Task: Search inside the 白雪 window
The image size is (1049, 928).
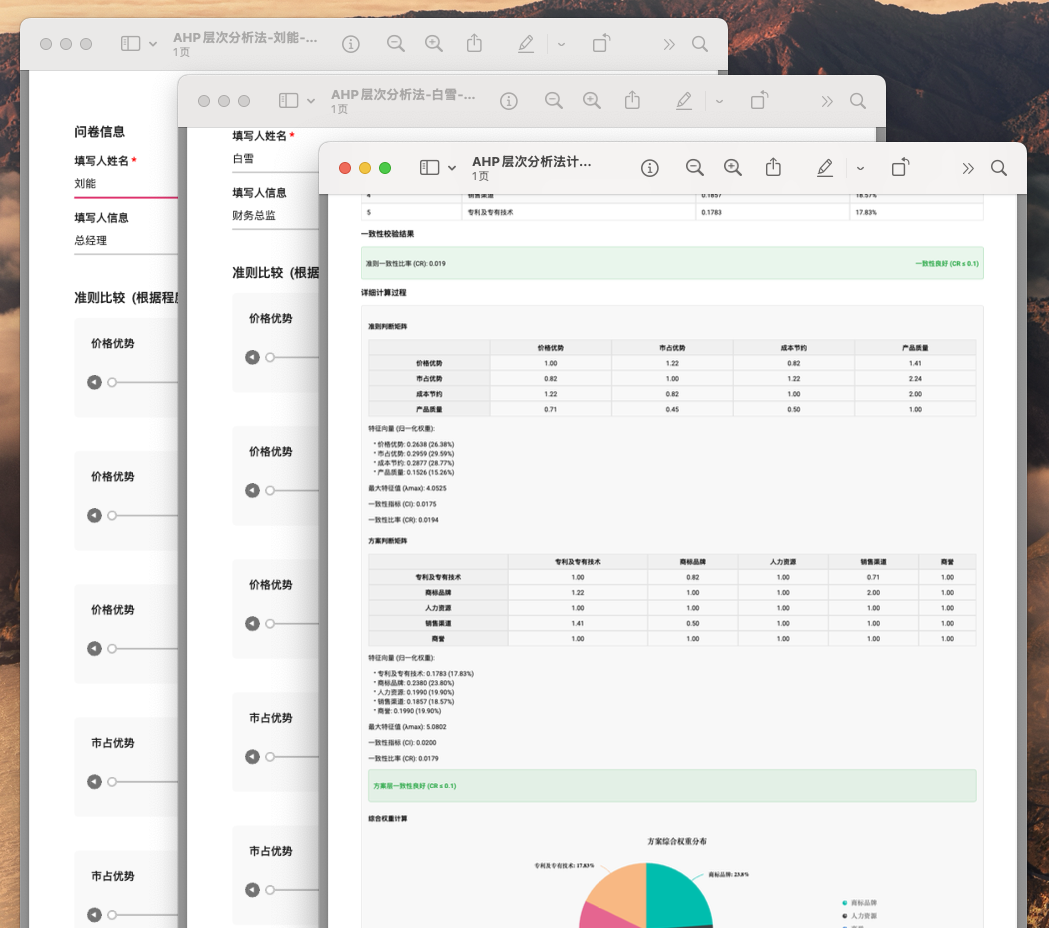Action: coord(858,101)
